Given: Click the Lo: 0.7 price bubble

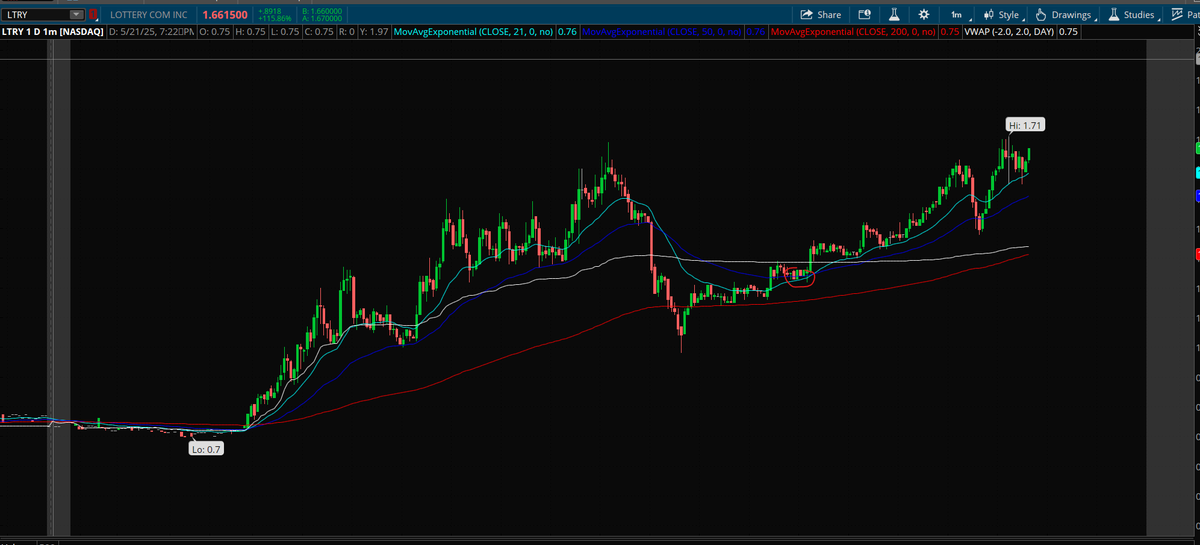Looking at the screenshot, I should coord(207,449).
